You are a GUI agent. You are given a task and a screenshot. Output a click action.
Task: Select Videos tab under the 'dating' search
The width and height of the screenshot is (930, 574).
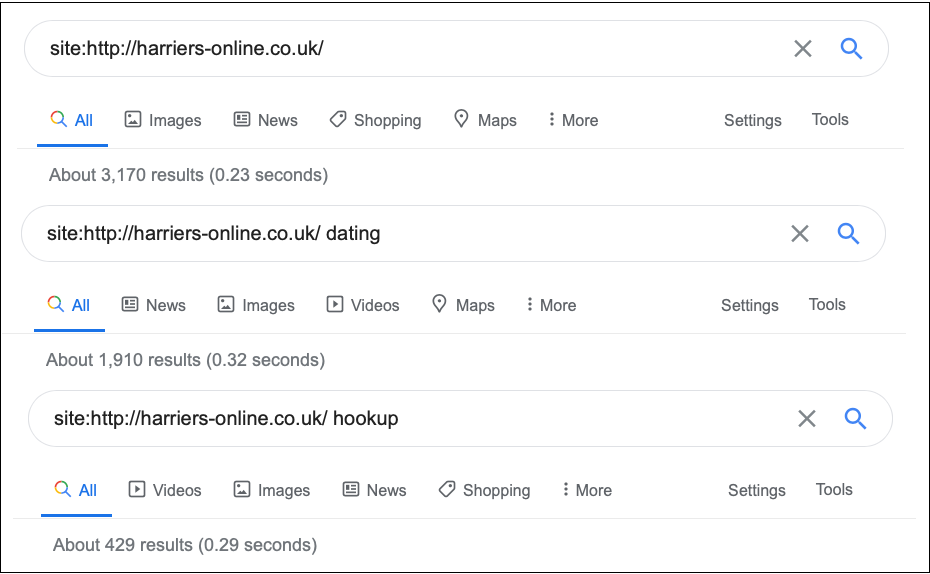[x=363, y=305]
